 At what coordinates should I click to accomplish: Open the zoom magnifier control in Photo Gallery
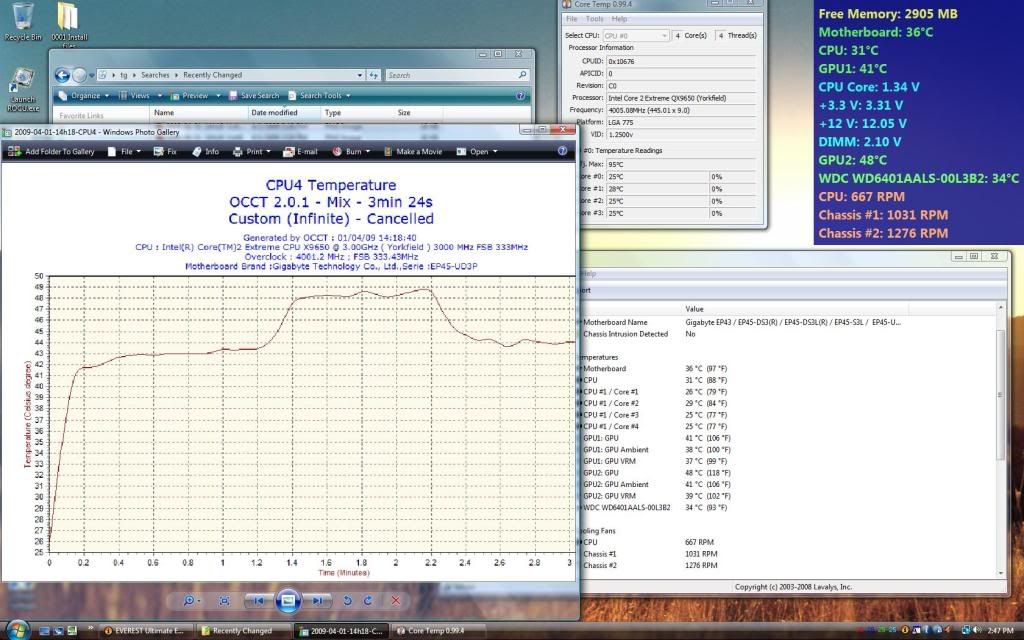191,601
